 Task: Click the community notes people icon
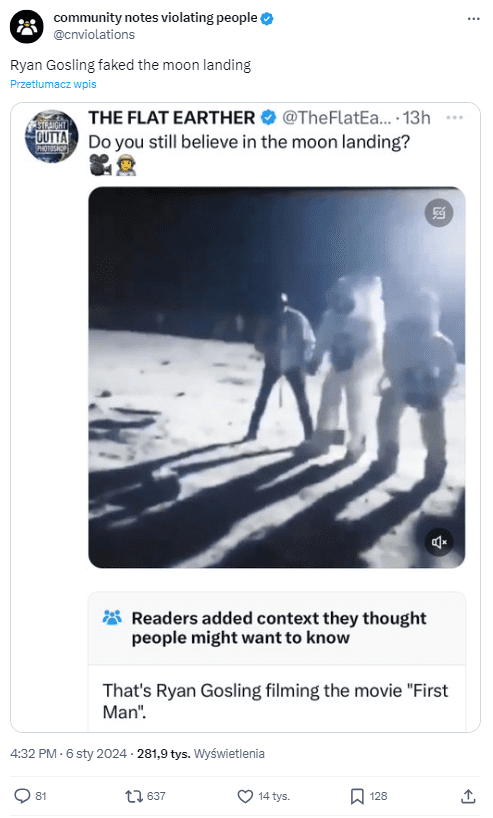112,618
